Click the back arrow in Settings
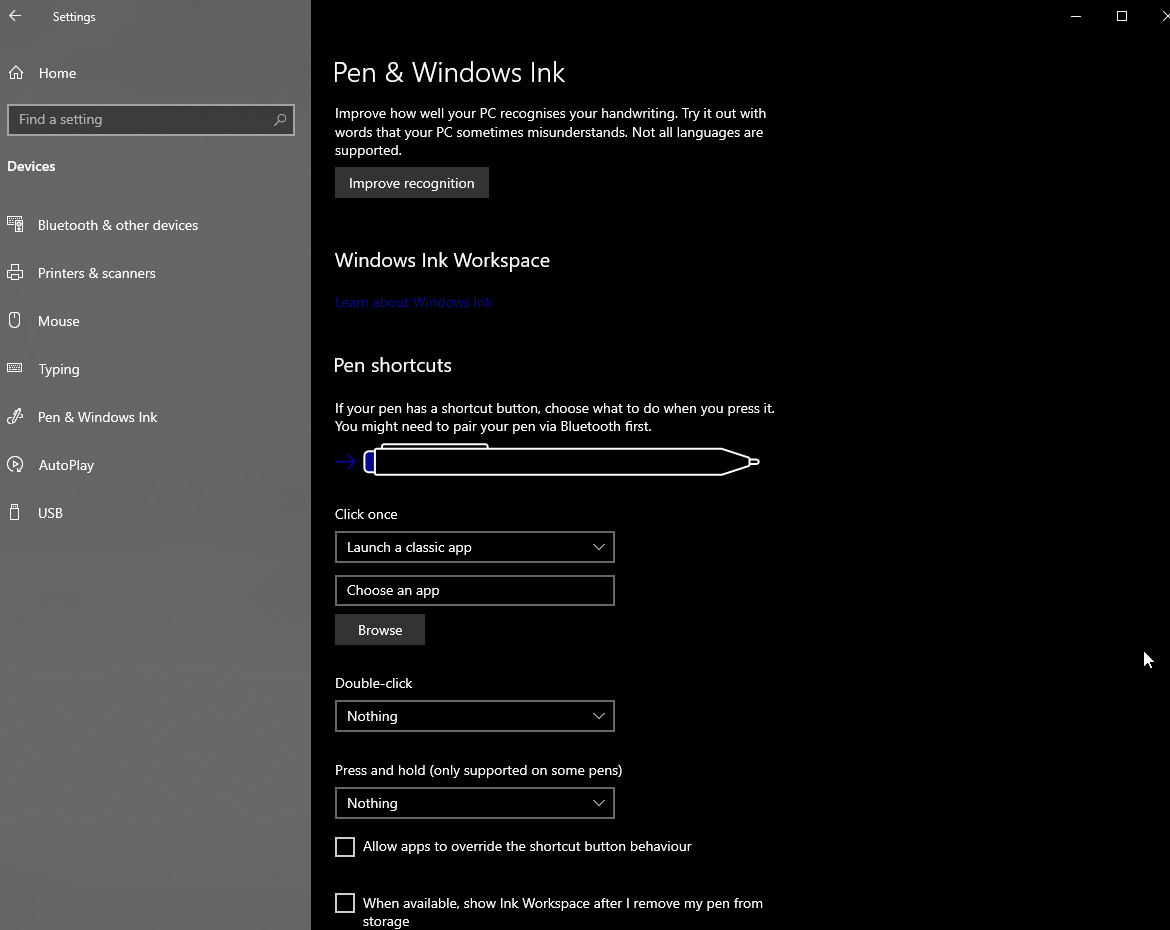This screenshot has width=1170, height=930. tap(15, 16)
